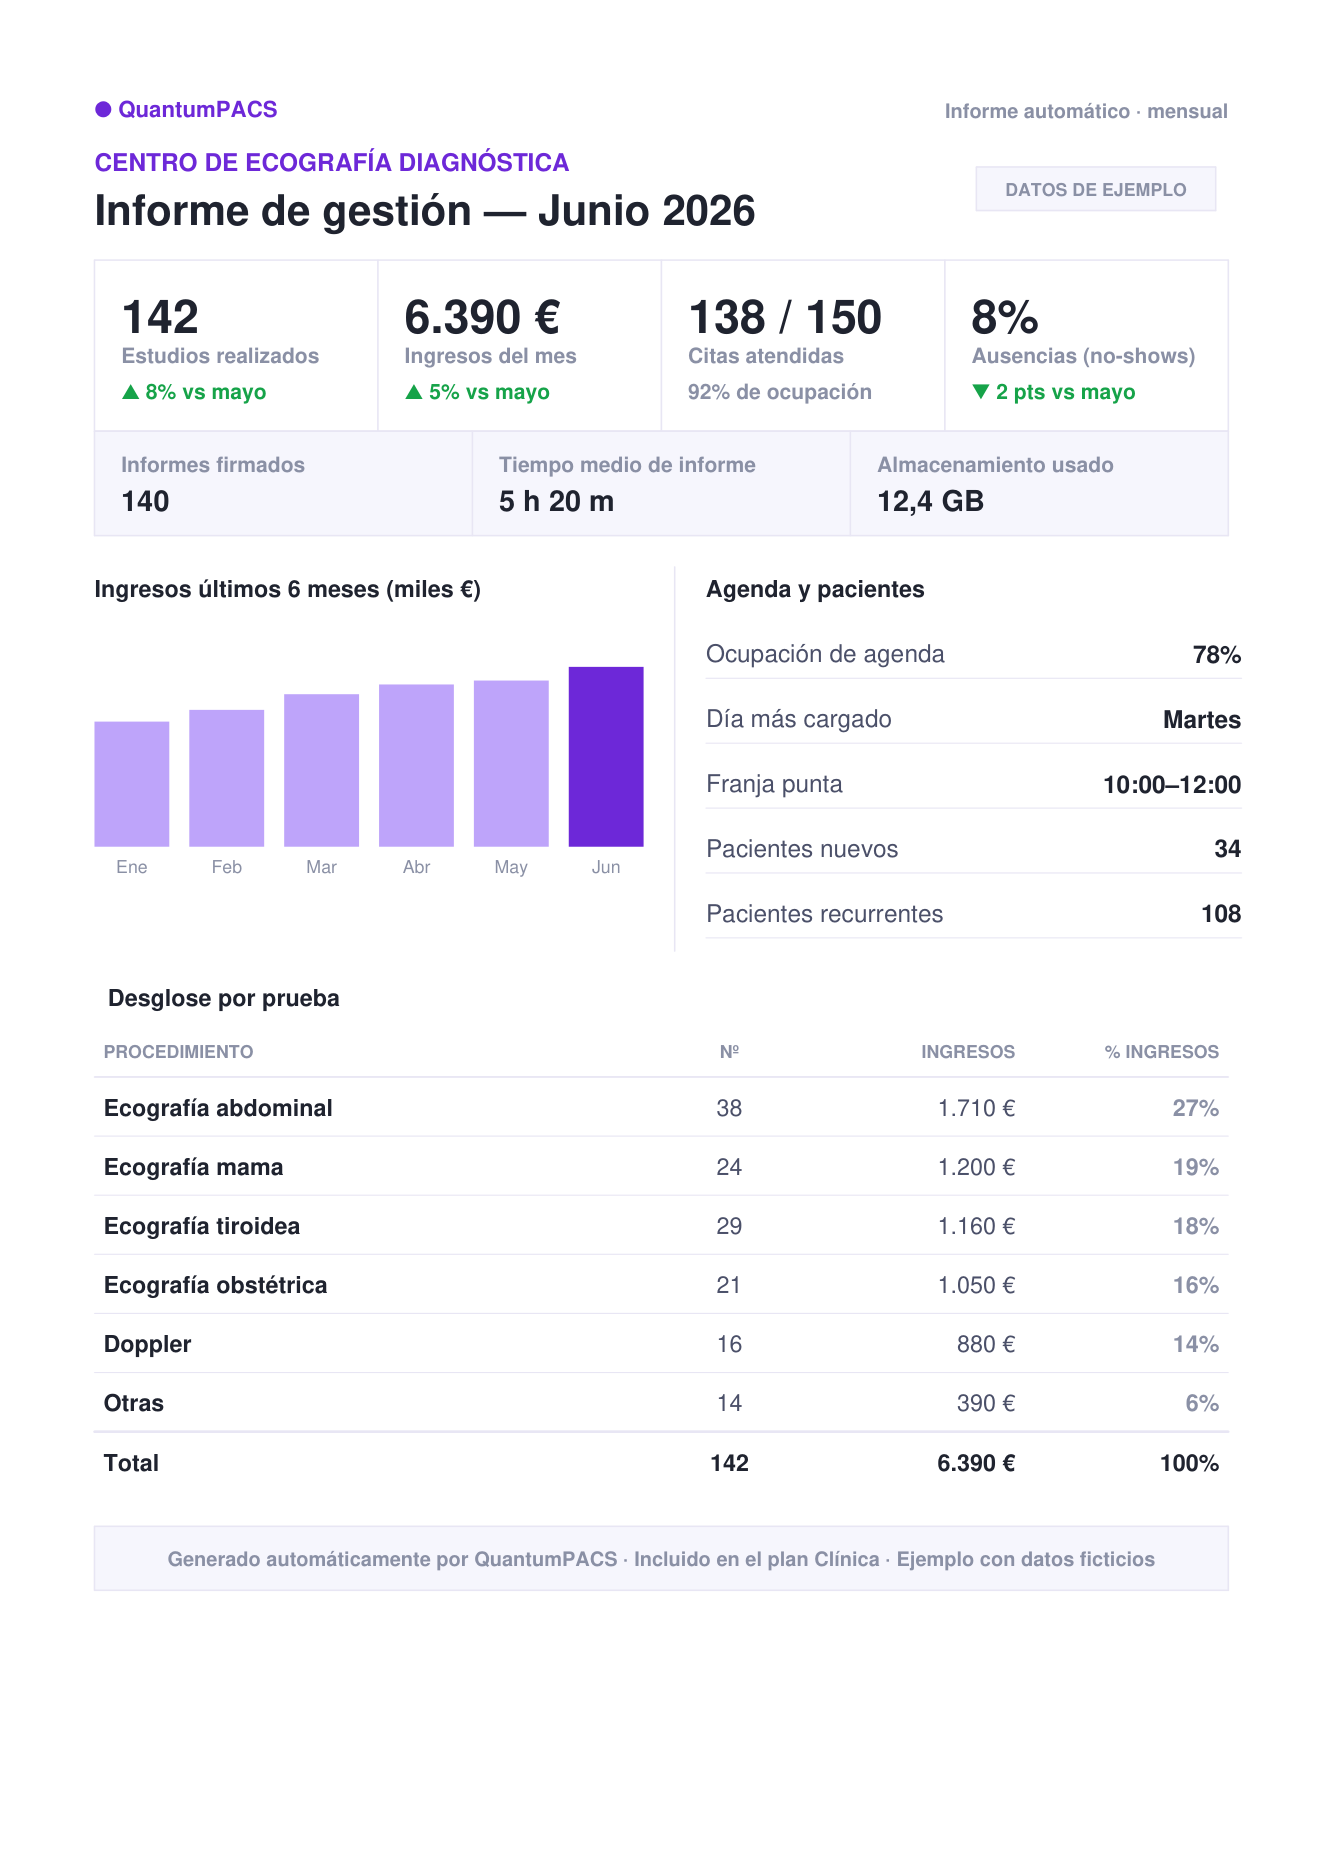Click the 'Doppler' row name
The image size is (1323, 1871).
coord(148,1344)
